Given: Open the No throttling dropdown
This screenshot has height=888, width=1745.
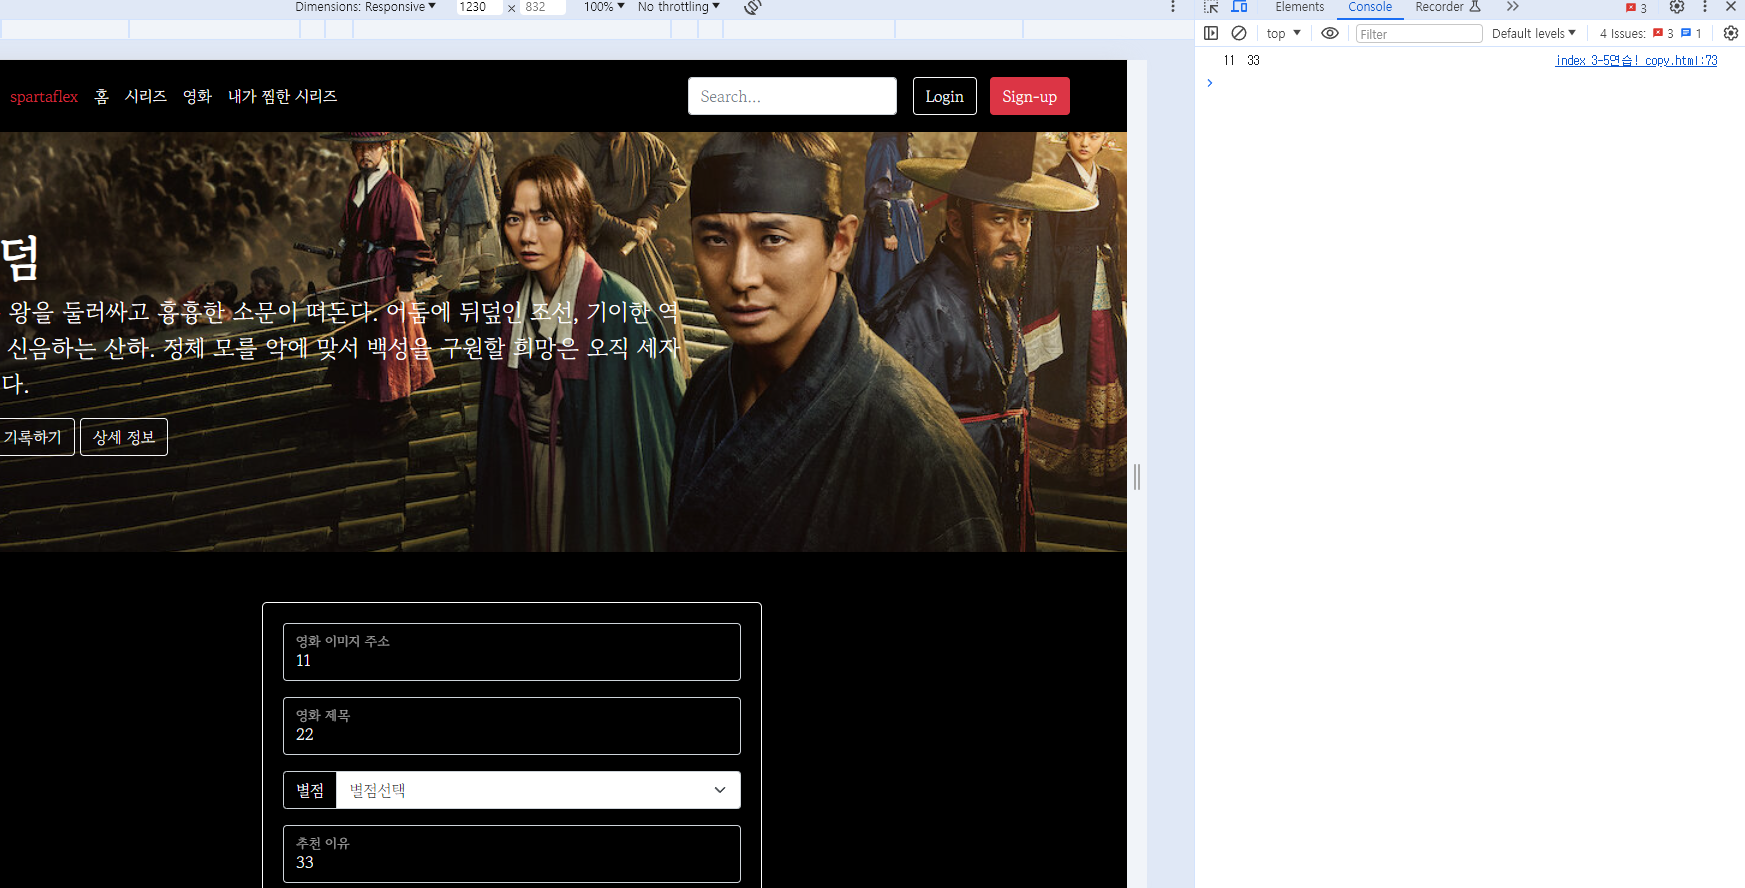Looking at the screenshot, I should (678, 7).
